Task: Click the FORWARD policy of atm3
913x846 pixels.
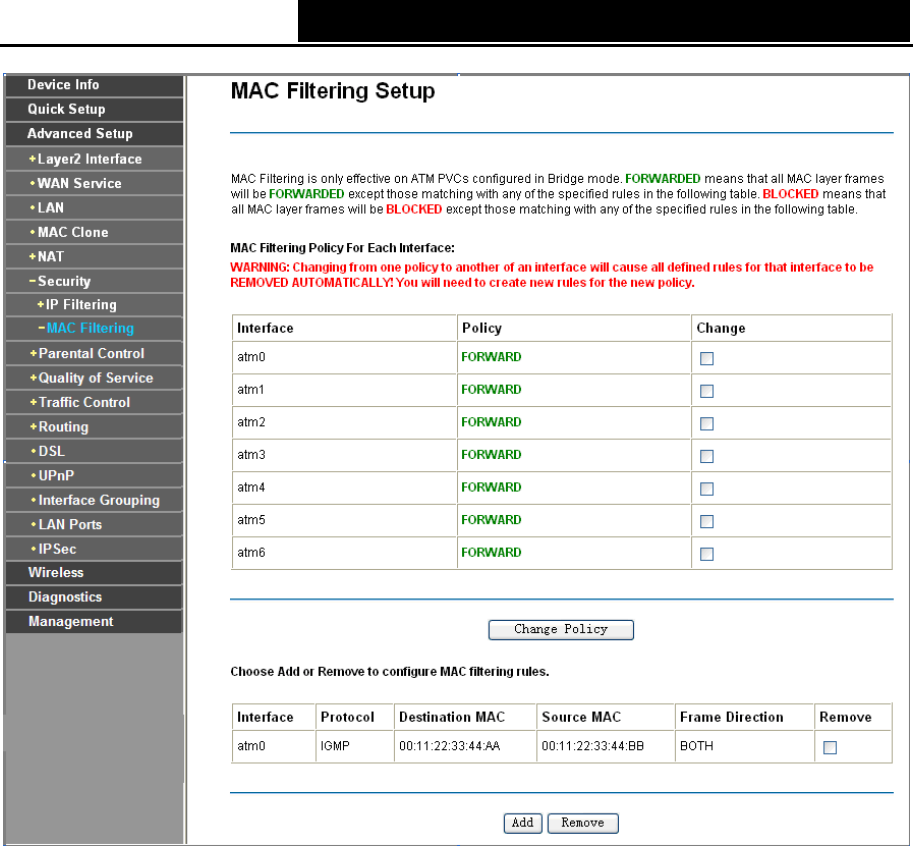Action: pyautogui.click(x=491, y=455)
